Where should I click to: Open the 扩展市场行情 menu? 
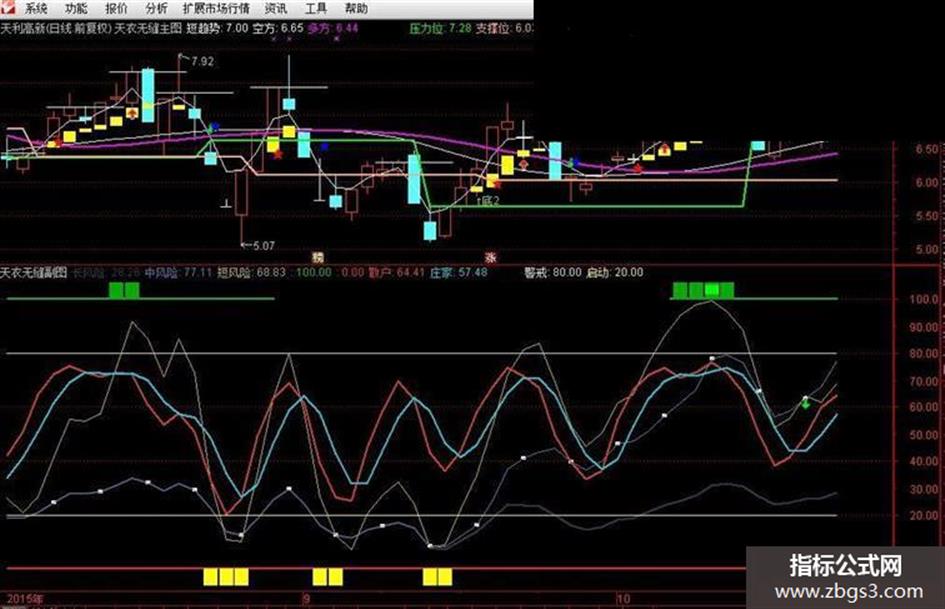(216, 8)
